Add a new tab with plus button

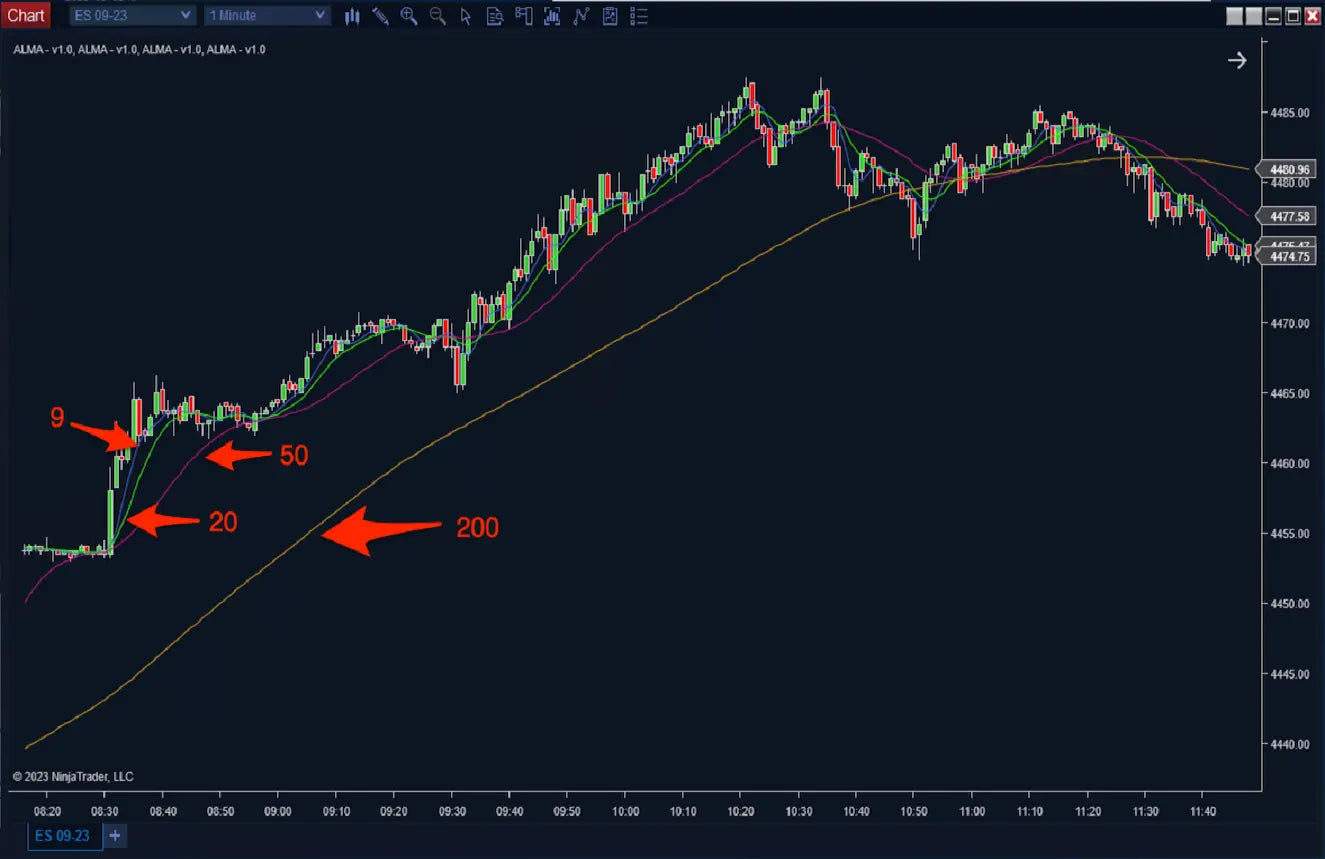[115, 835]
